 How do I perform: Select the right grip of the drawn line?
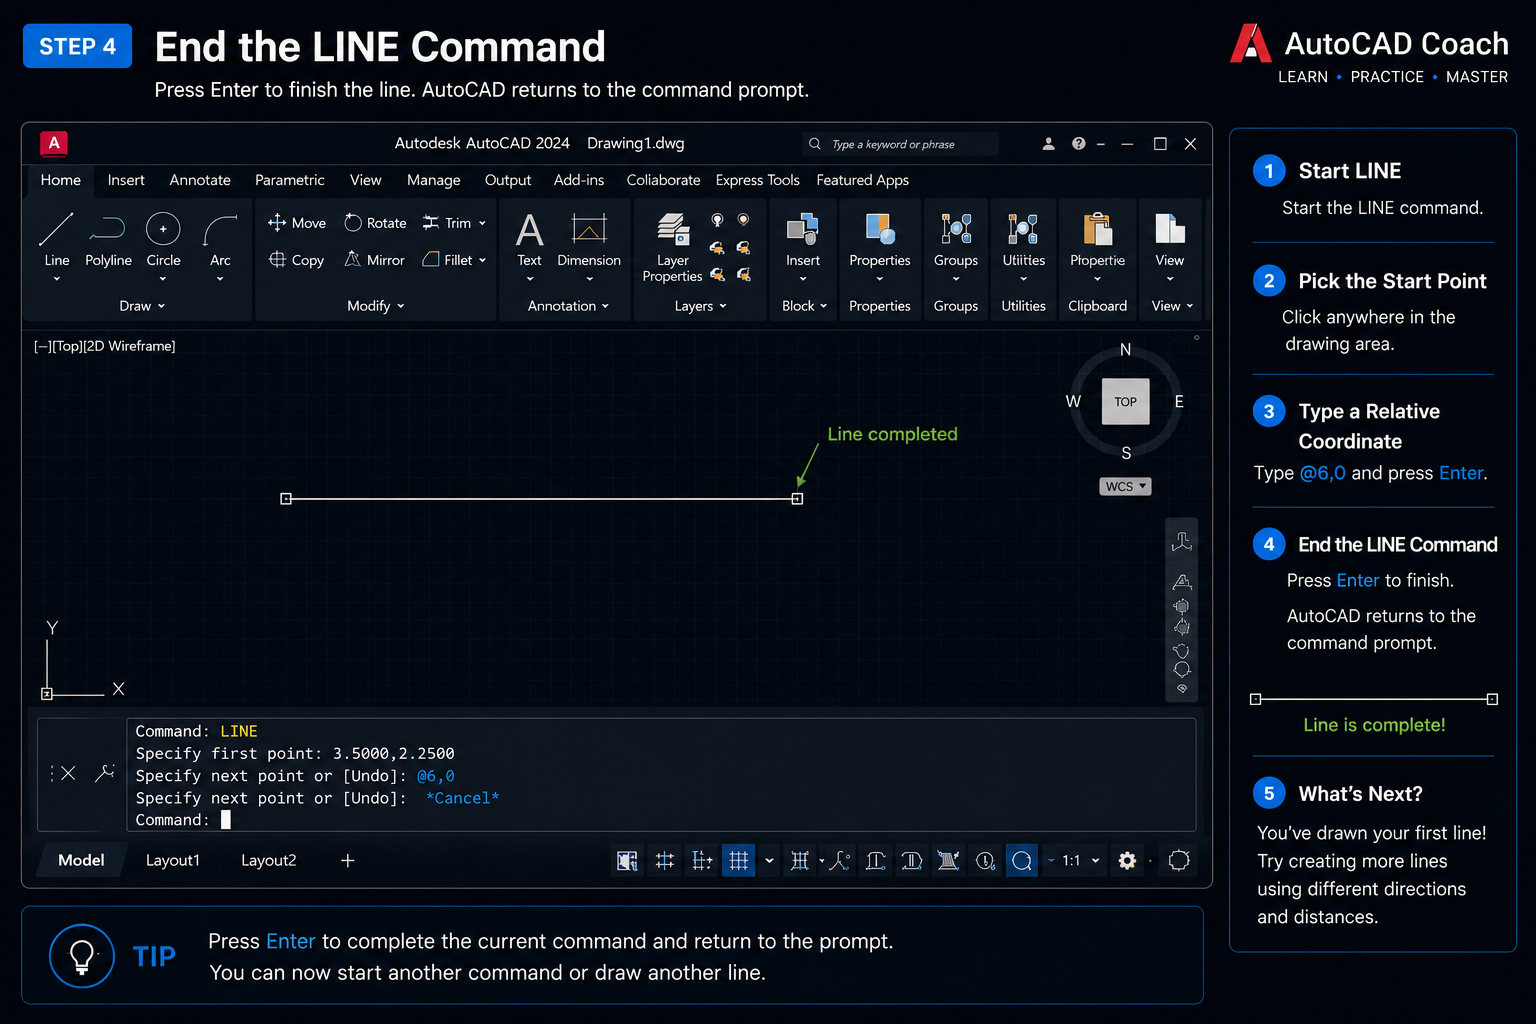pyautogui.click(x=797, y=498)
